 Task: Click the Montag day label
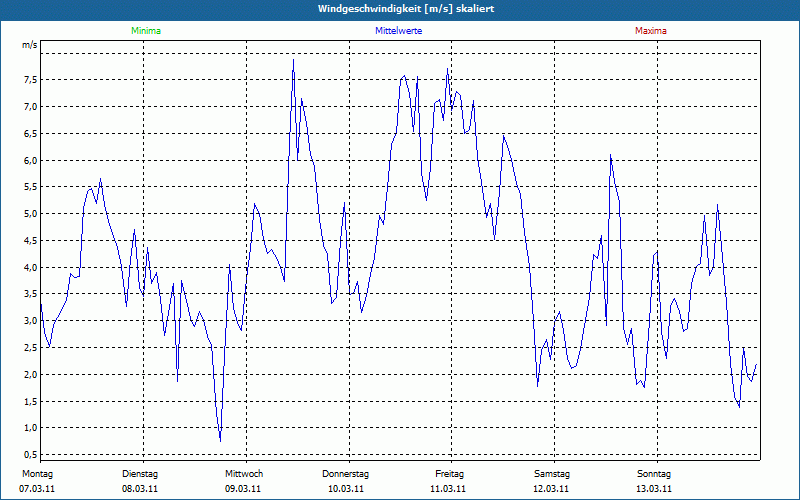(x=37, y=474)
